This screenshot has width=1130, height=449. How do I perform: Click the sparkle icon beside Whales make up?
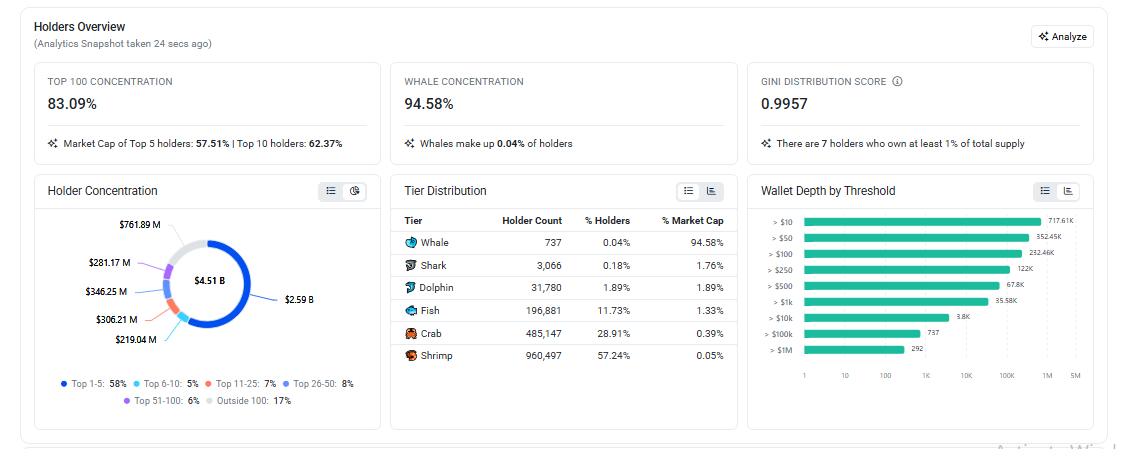(409, 143)
